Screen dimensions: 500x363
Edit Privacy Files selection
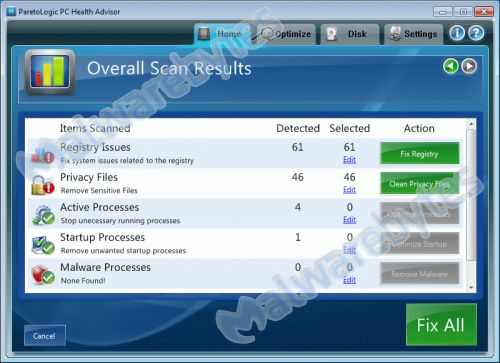click(x=349, y=190)
